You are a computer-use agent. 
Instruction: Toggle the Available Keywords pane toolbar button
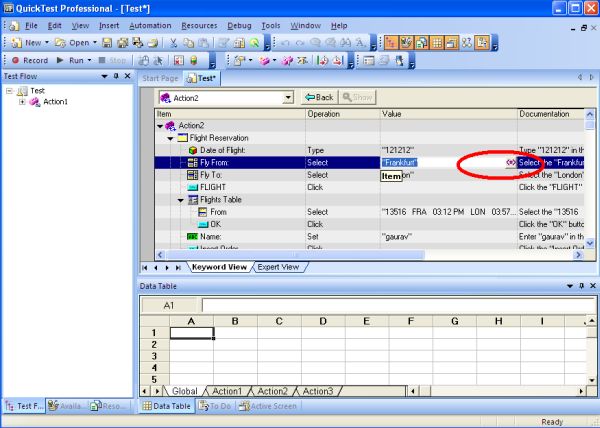[406, 43]
